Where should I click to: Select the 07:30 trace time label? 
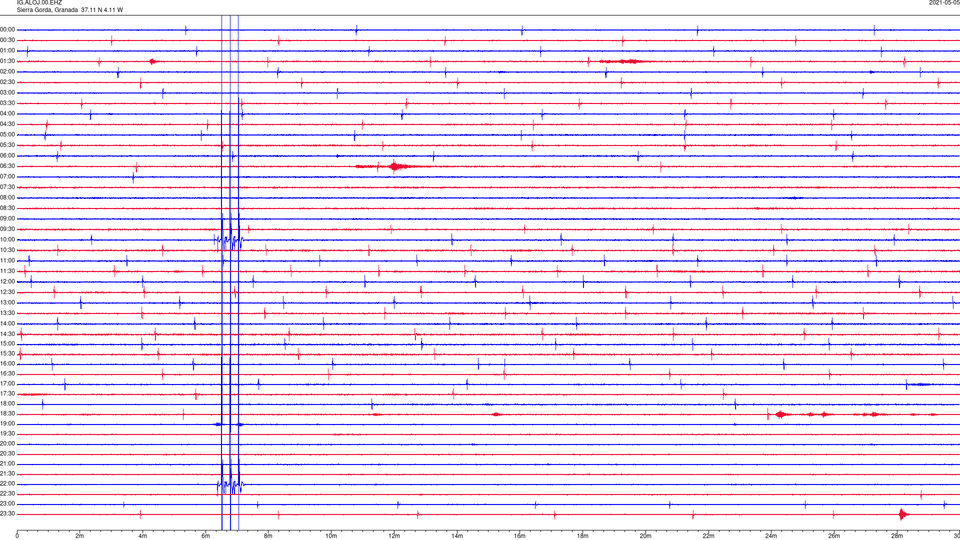(x=8, y=187)
